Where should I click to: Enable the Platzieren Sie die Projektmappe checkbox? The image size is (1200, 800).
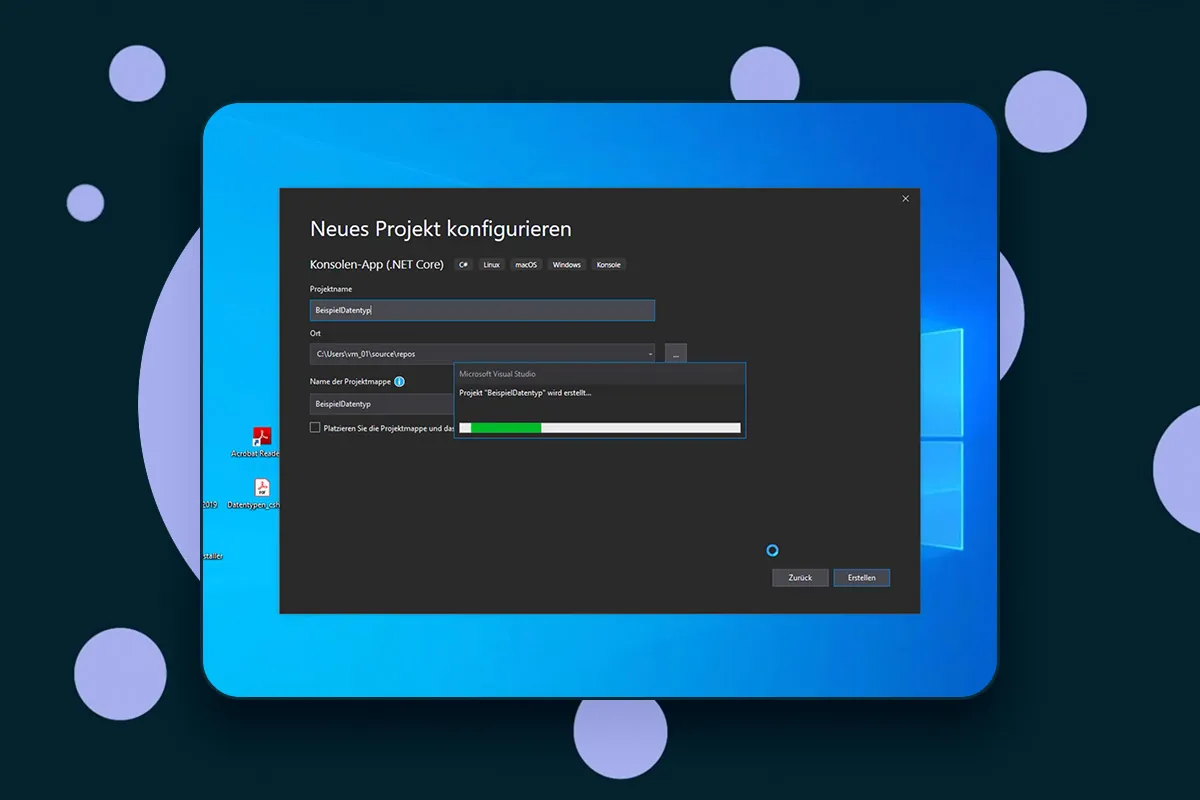[315, 427]
